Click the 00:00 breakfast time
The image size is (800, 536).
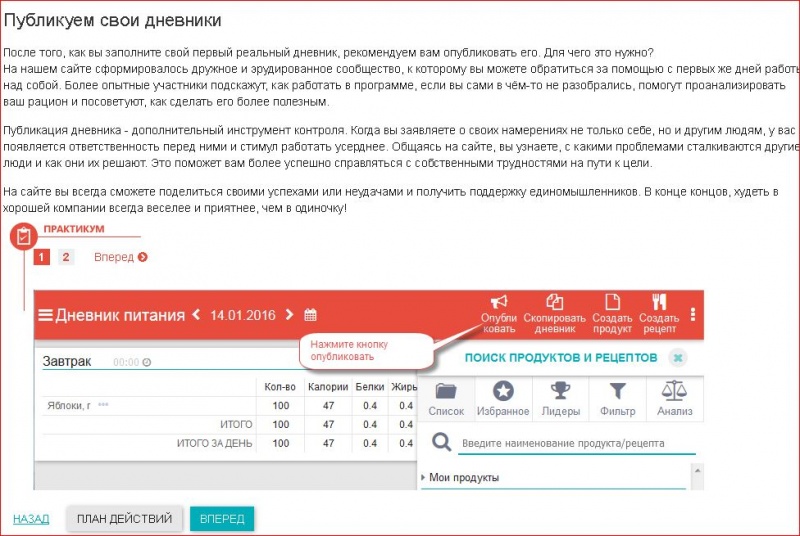[x=126, y=362]
